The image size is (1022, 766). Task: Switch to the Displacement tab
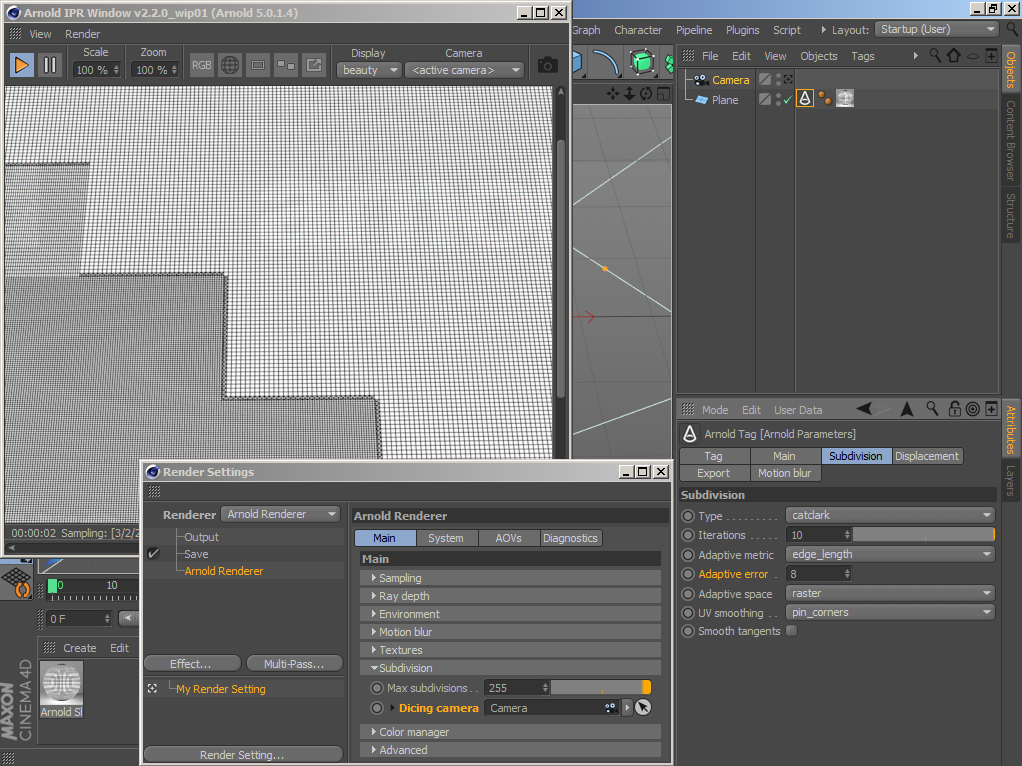coord(927,456)
